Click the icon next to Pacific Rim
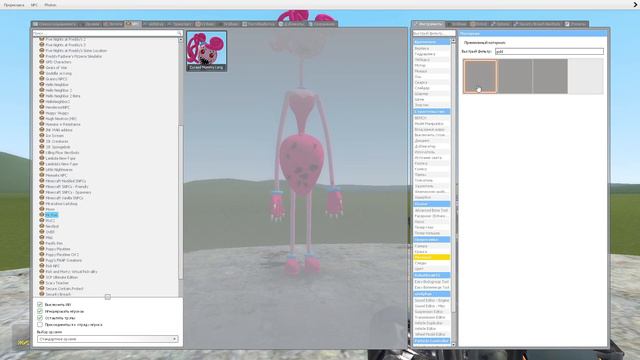 pos(42,243)
